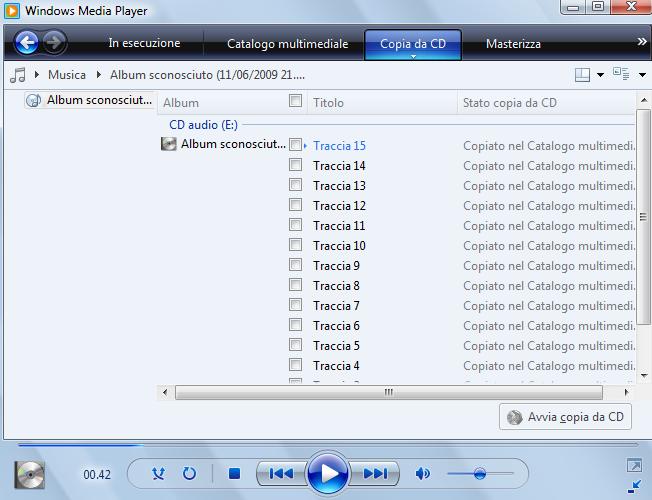
Task: Turn on shuffle playback
Action: 158,473
